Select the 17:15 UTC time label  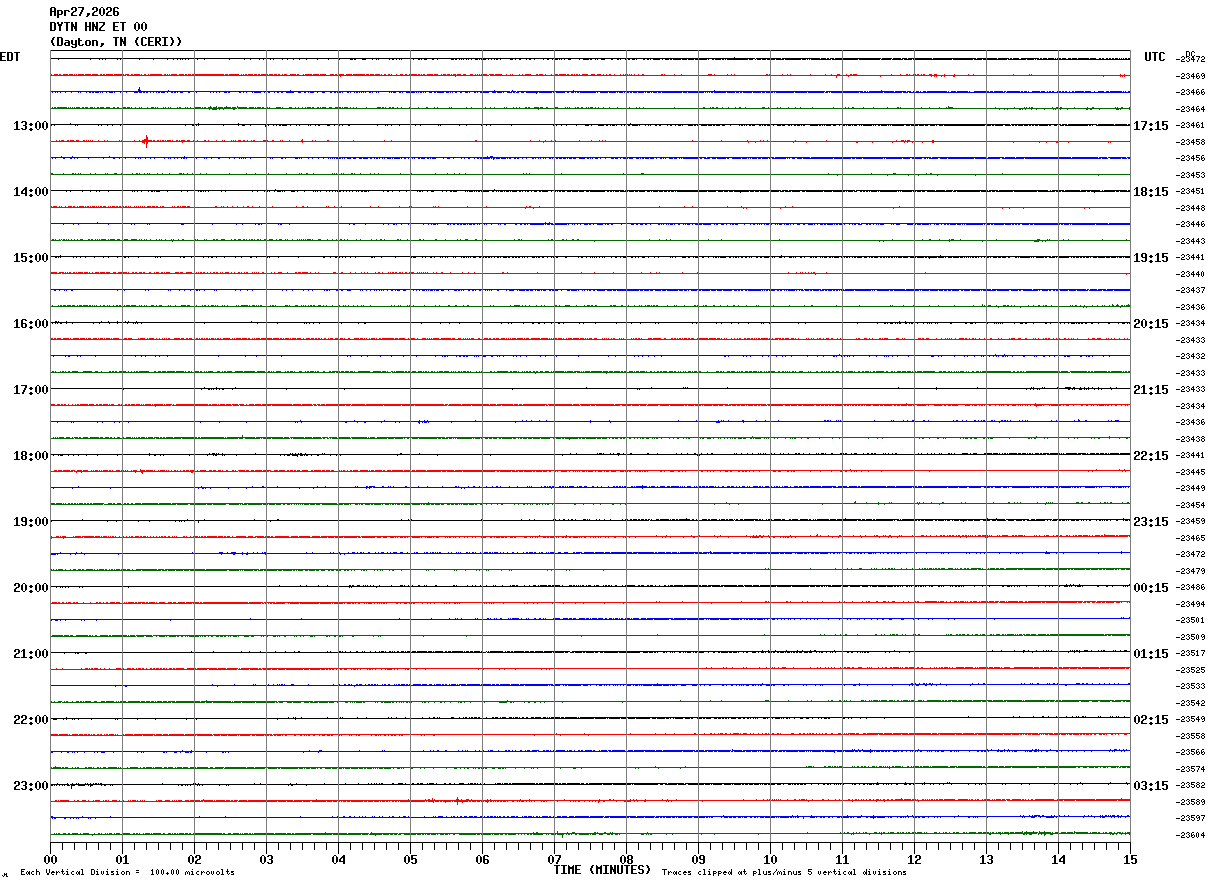point(1150,126)
